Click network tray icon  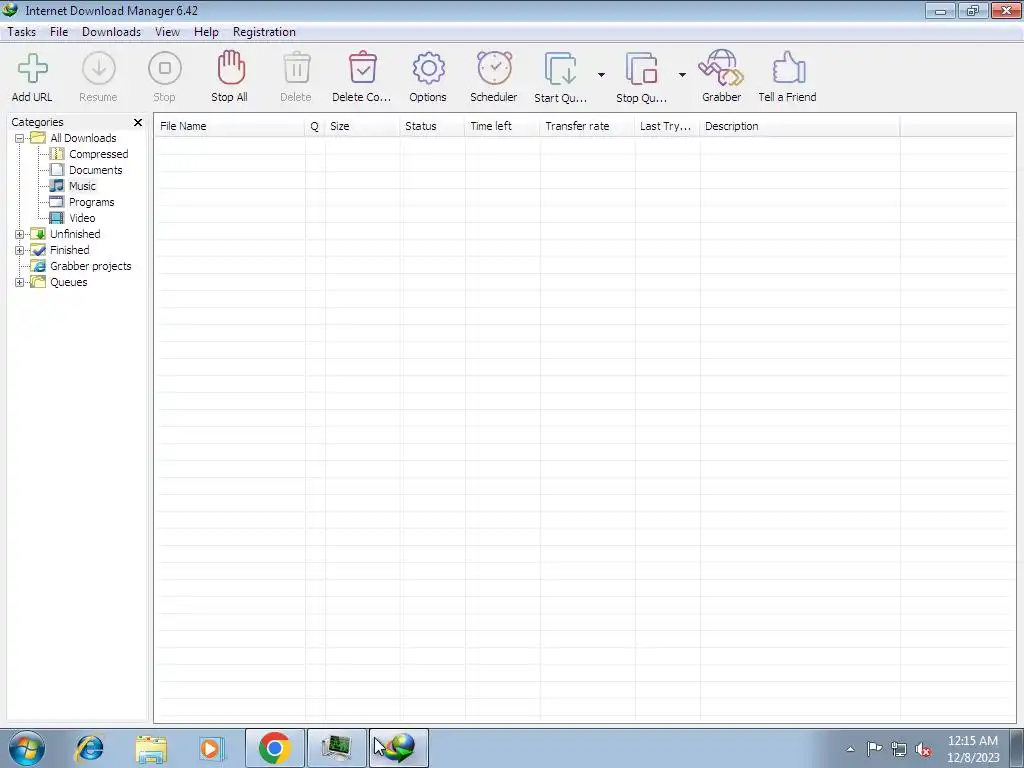(899, 749)
